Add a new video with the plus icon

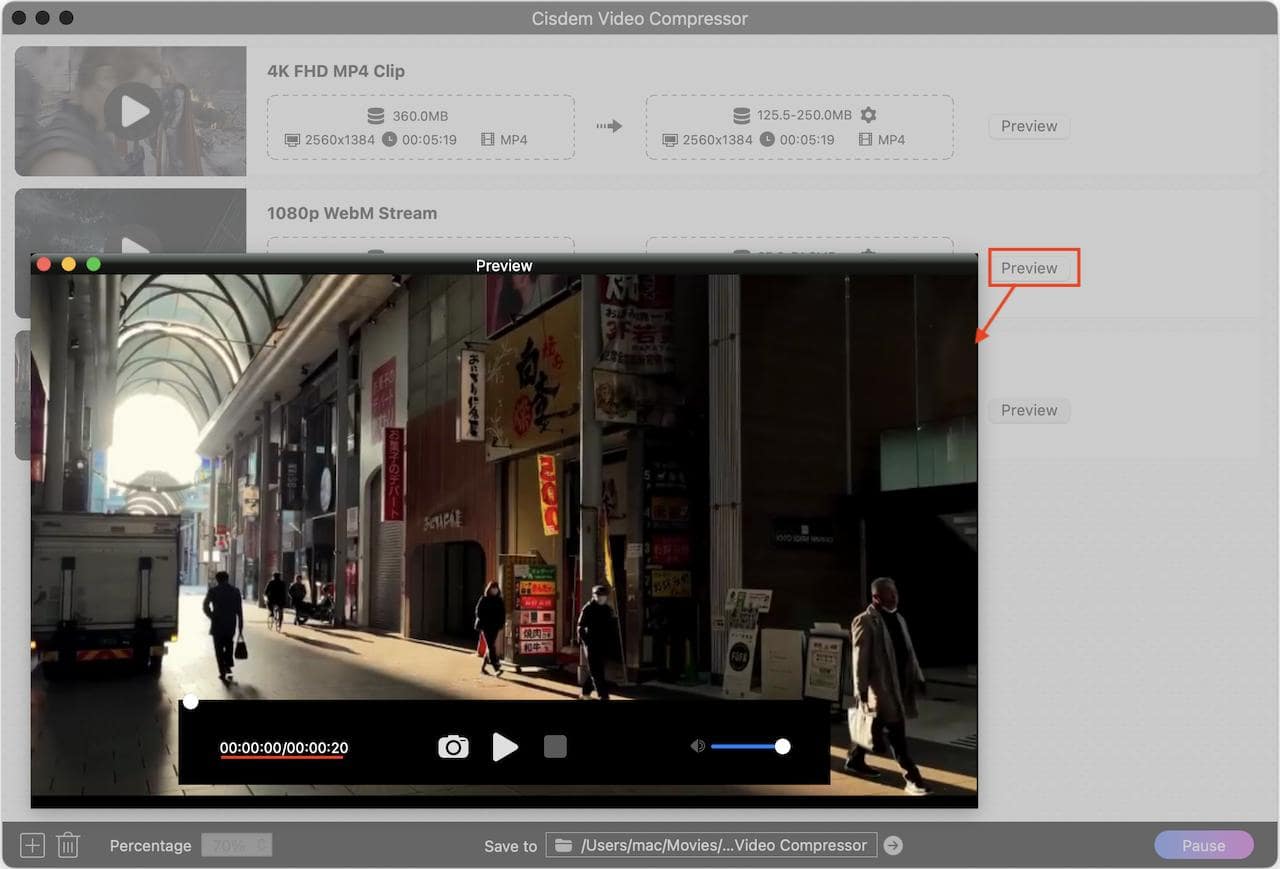click(x=31, y=845)
